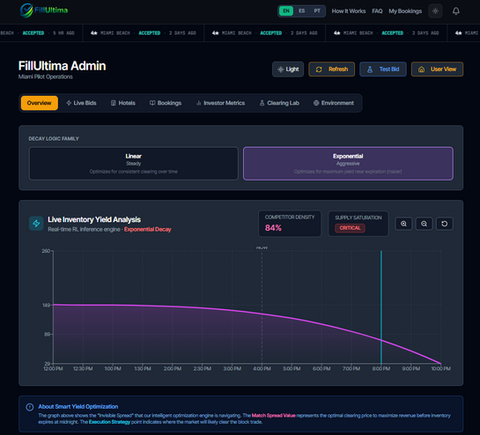Reset the yield chart zoom
This screenshot has width=480, height=435.
(444, 224)
